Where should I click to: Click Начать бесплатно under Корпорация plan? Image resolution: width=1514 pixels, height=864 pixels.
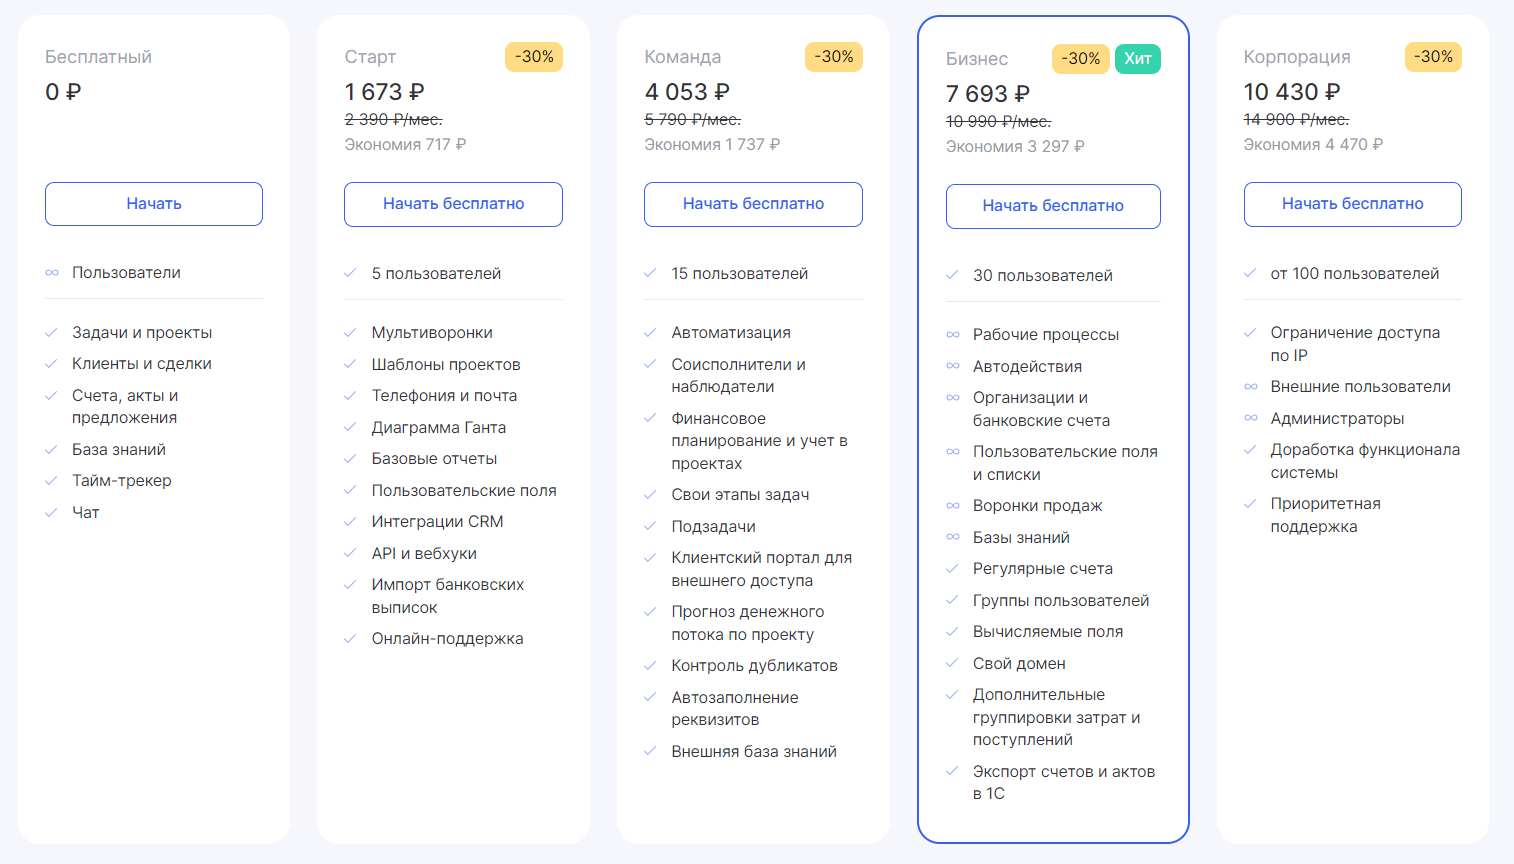pos(1353,204)
